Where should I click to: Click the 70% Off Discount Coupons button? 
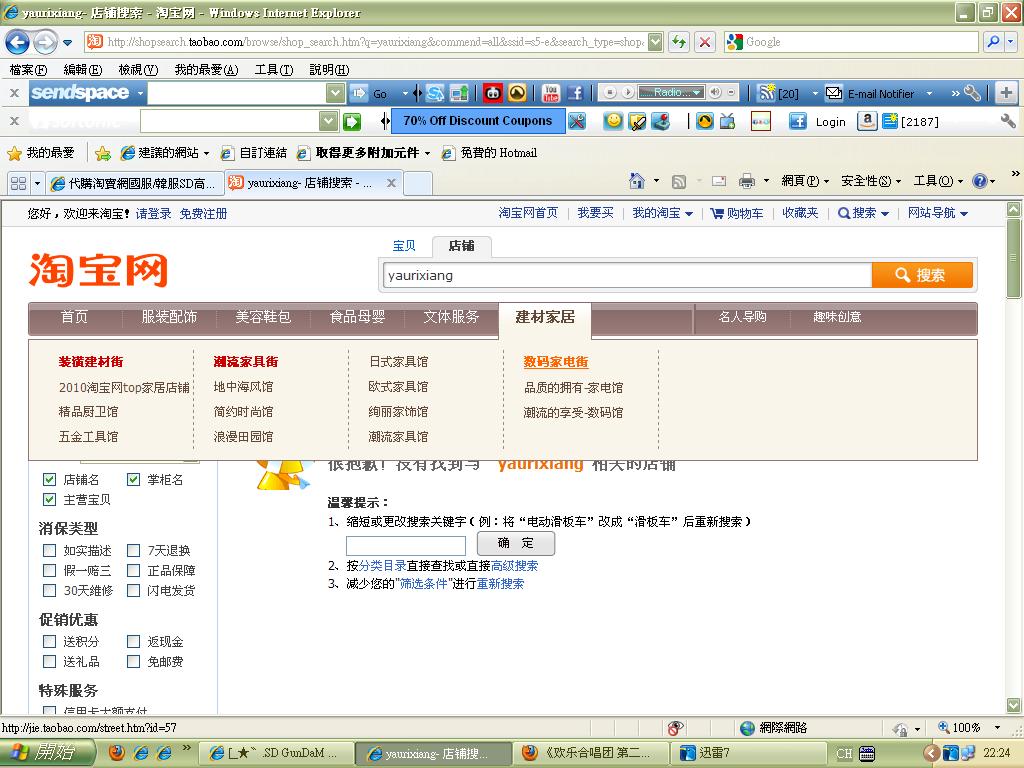pos(477,121)
